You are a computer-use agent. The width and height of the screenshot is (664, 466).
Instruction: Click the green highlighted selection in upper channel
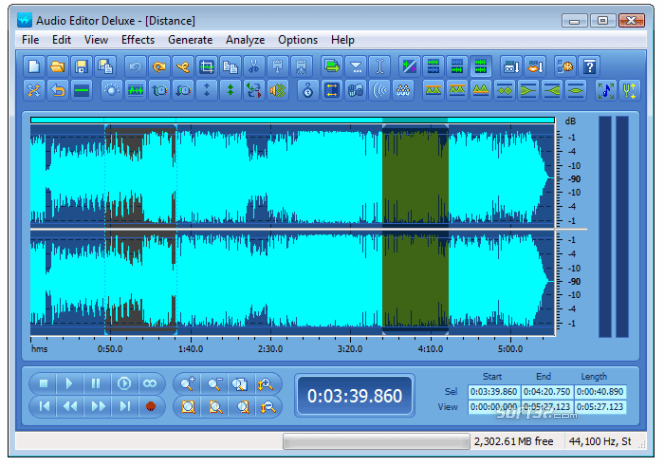(x=415, y=177)
